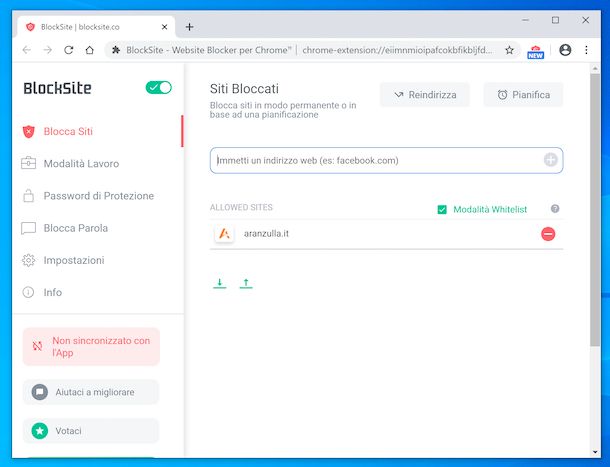Image resolution: width=610 pixels, height=467 pixels.
Task: Click the scrollbar down arrow
Action: point(595,452)
